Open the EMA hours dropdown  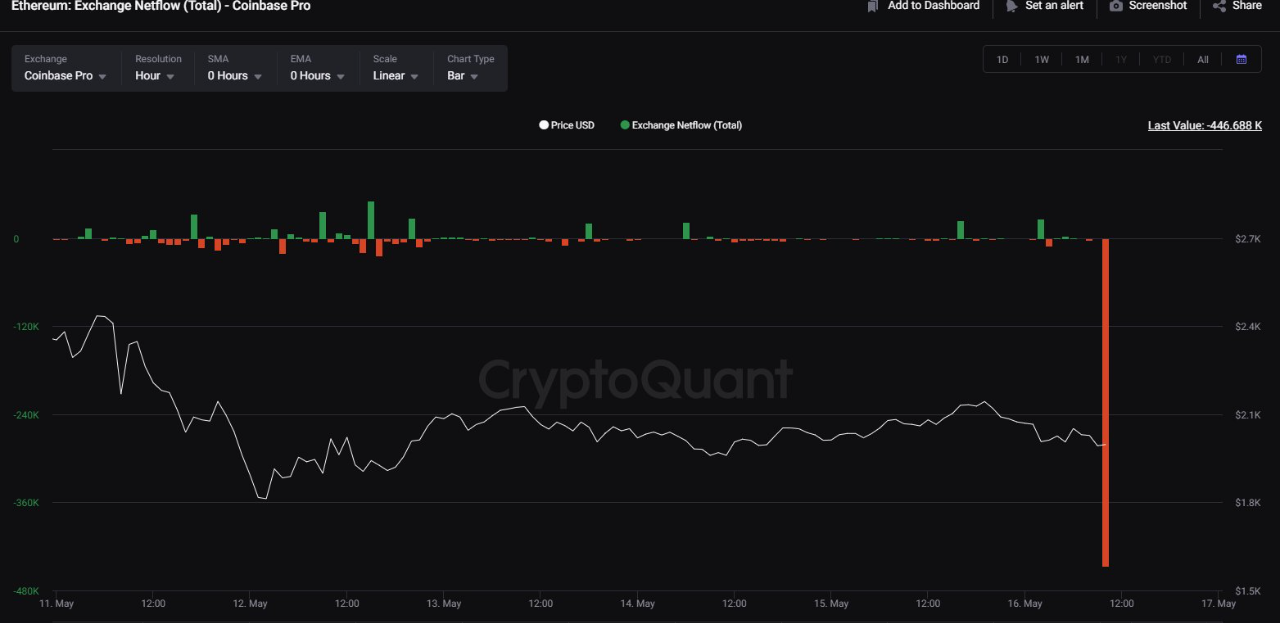pyautogui.click(x=315, y=76)
